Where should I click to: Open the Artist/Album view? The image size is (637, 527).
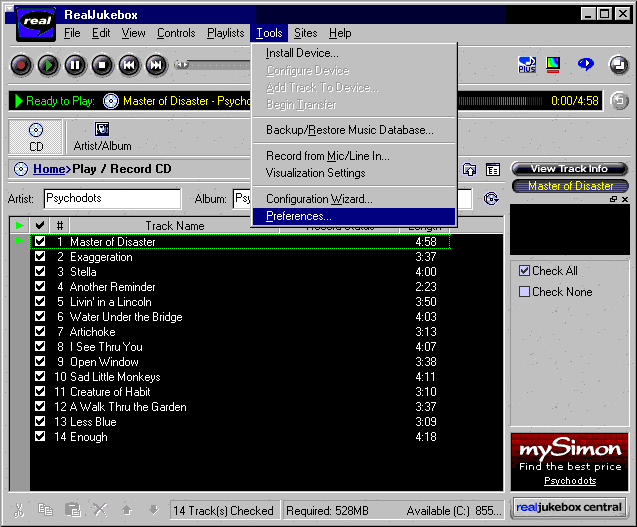coord(102,137)
